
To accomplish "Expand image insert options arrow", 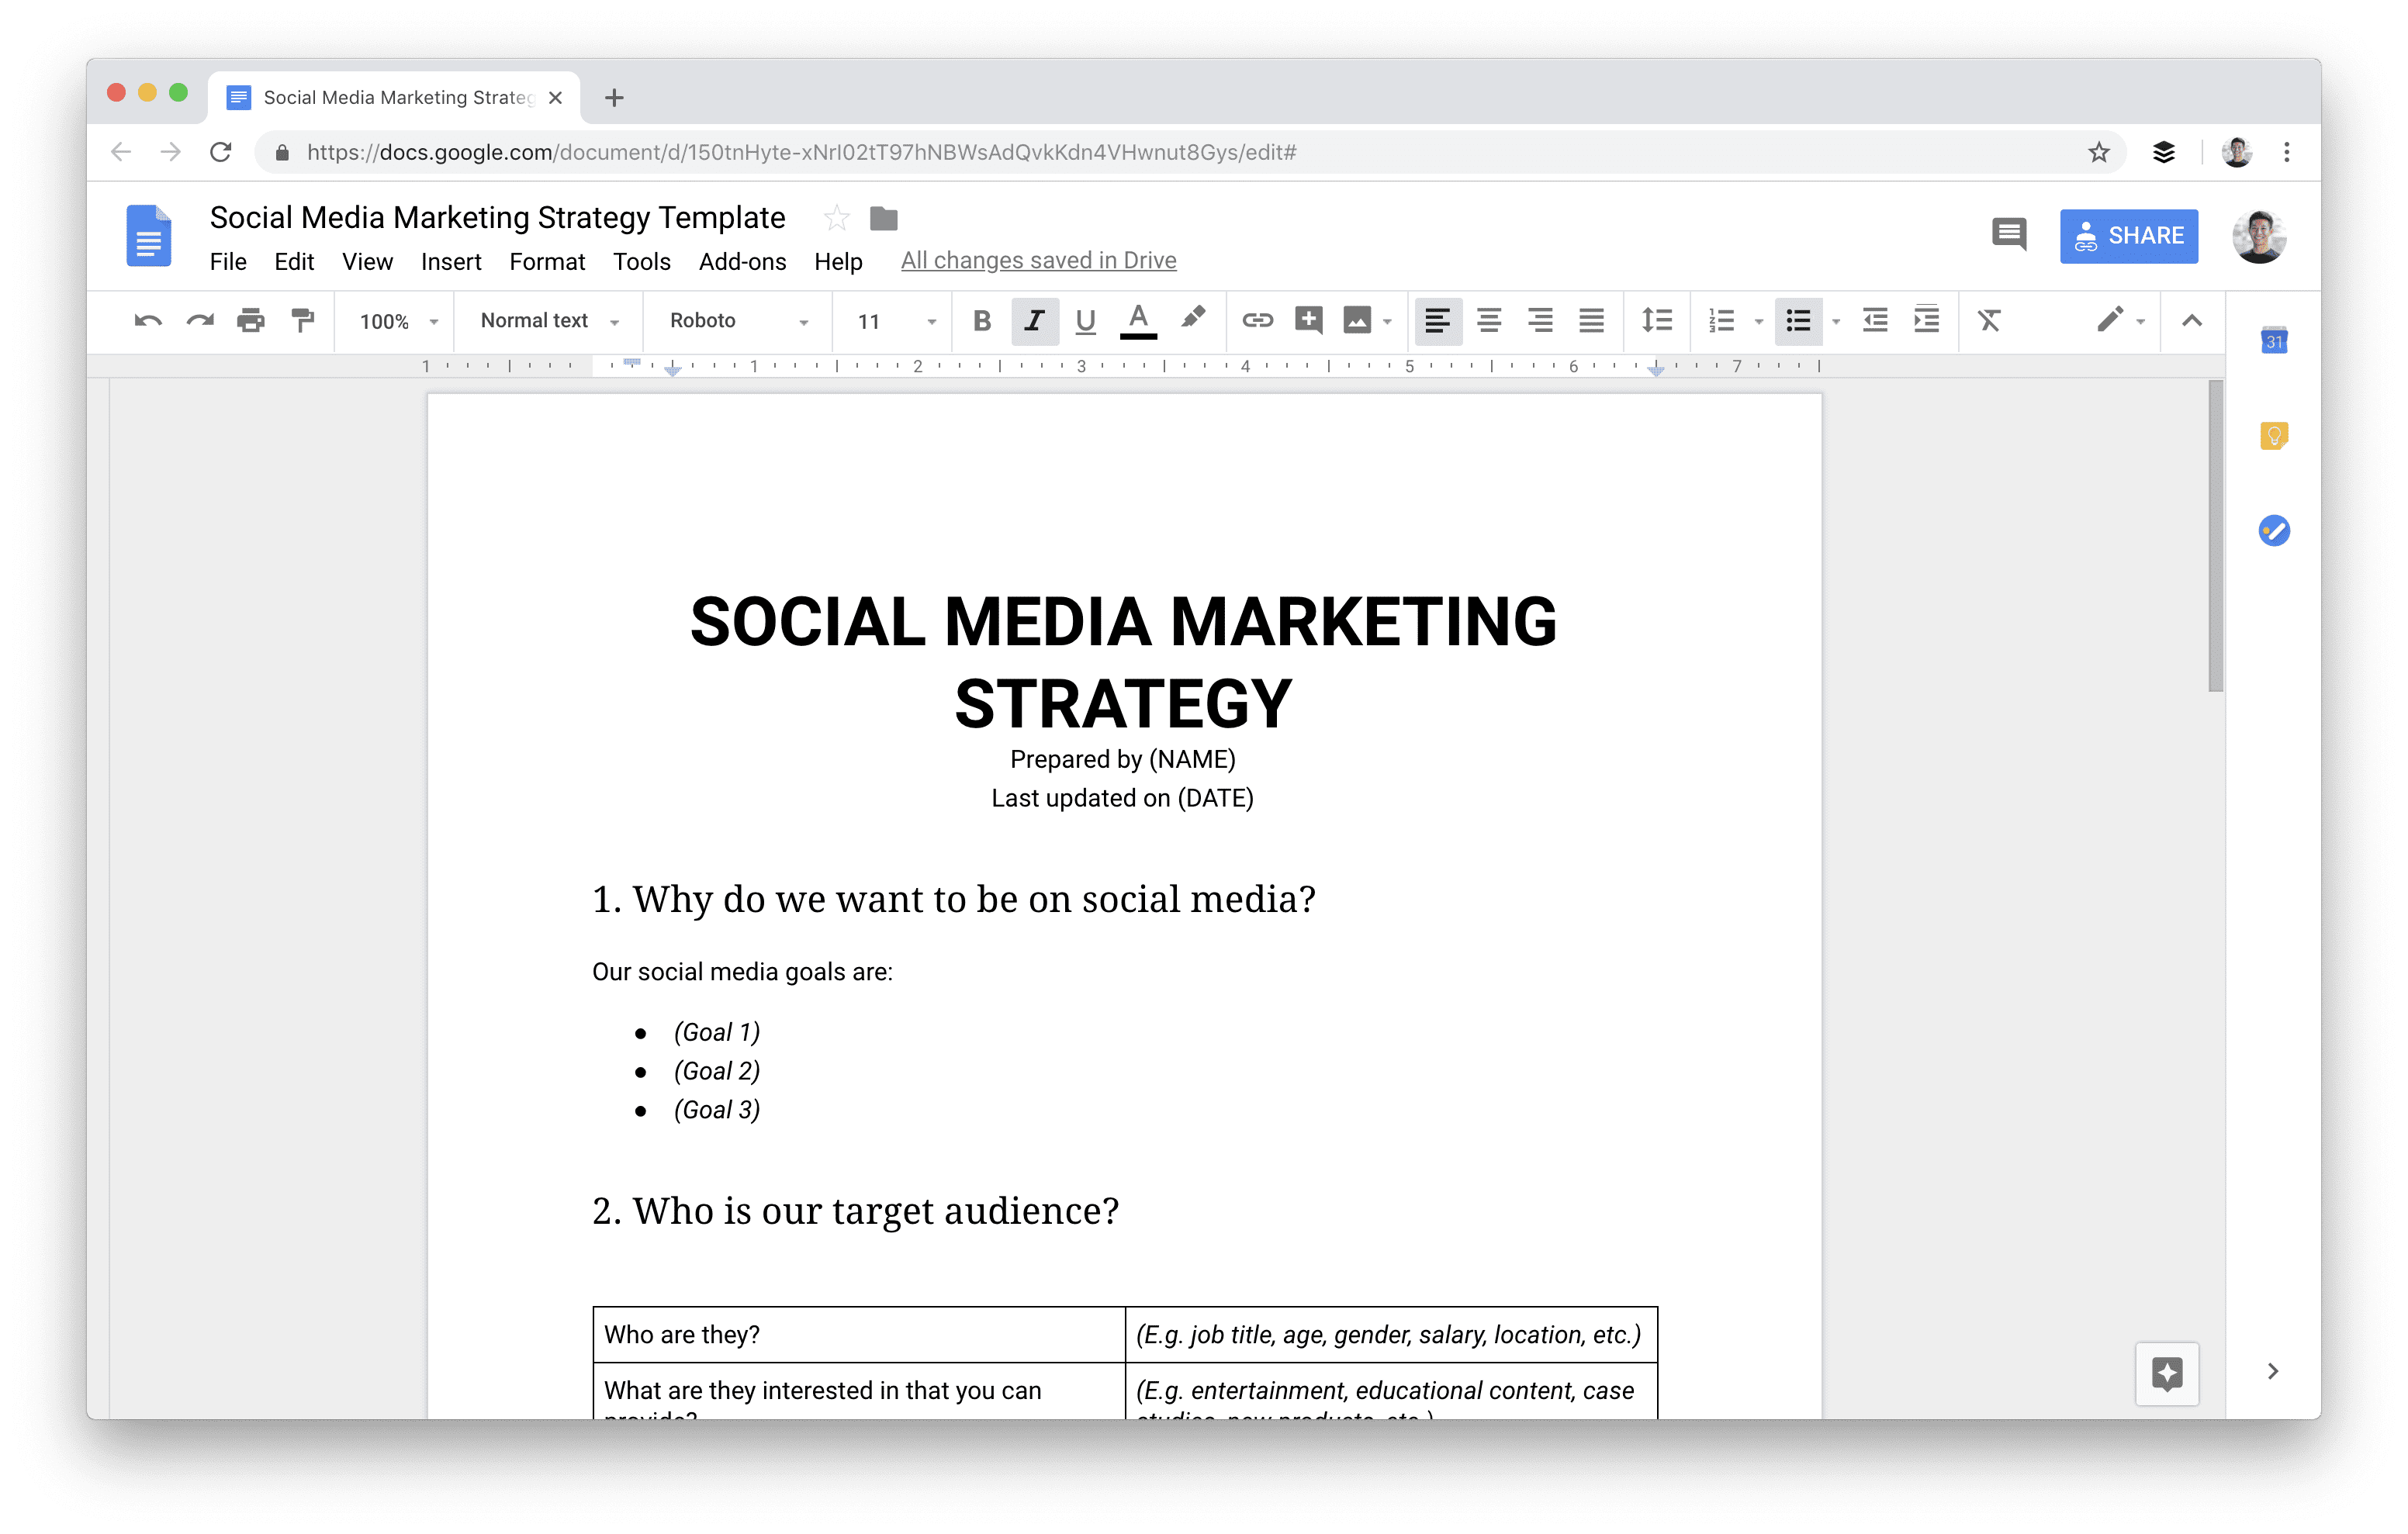I will click(x=1387, y=322).
